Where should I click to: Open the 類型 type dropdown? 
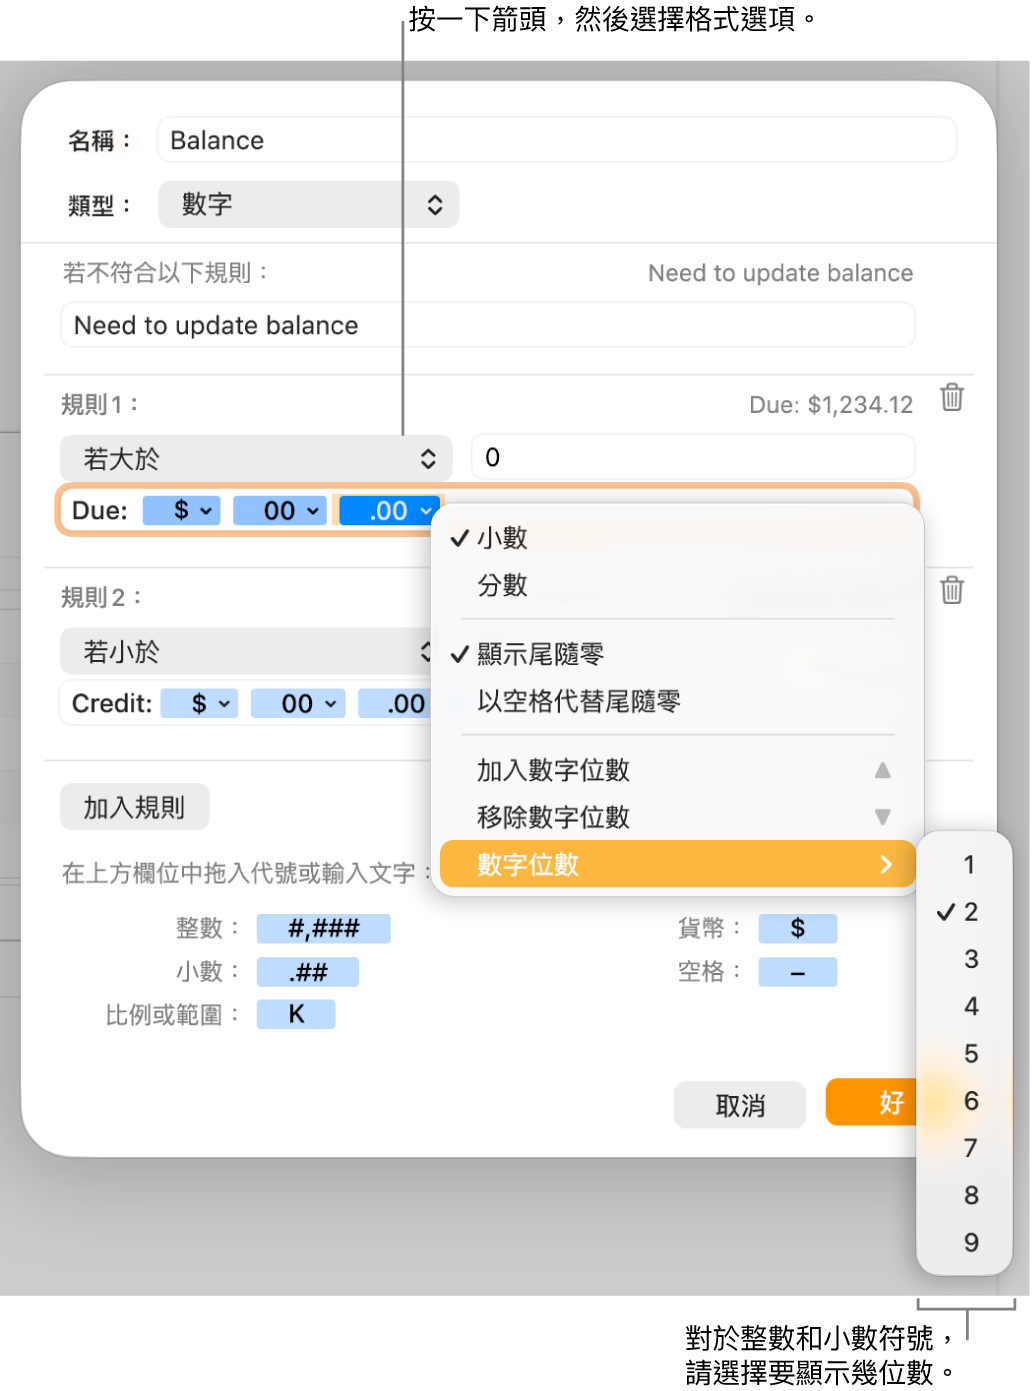(308, 204)
